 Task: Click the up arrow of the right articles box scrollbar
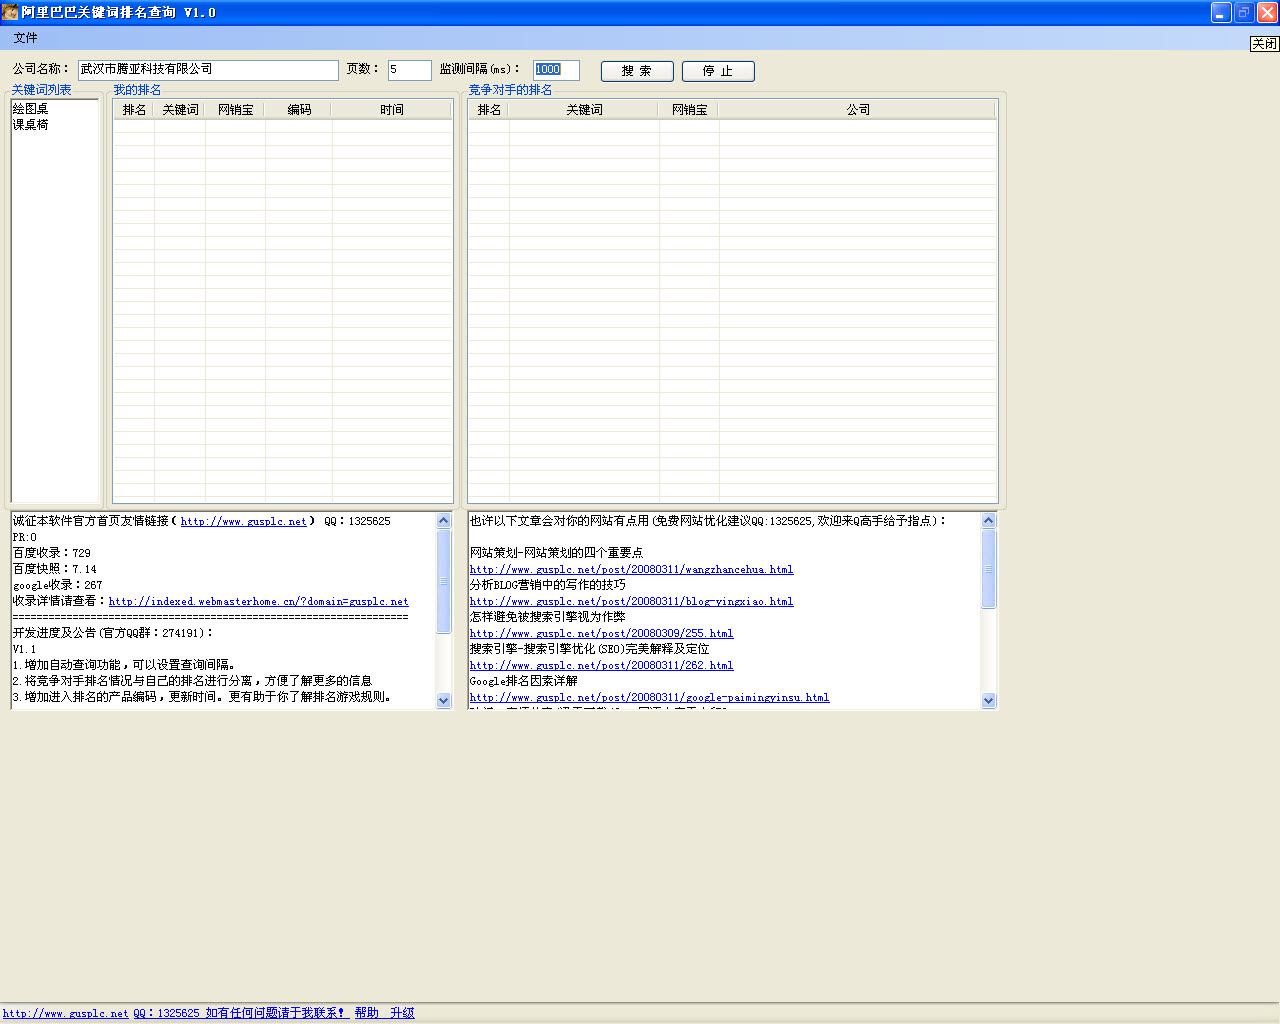(x=989, y=521)
